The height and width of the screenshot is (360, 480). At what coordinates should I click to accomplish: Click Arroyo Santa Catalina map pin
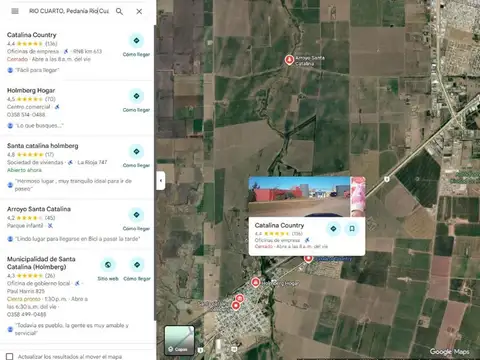click(289, 60)
